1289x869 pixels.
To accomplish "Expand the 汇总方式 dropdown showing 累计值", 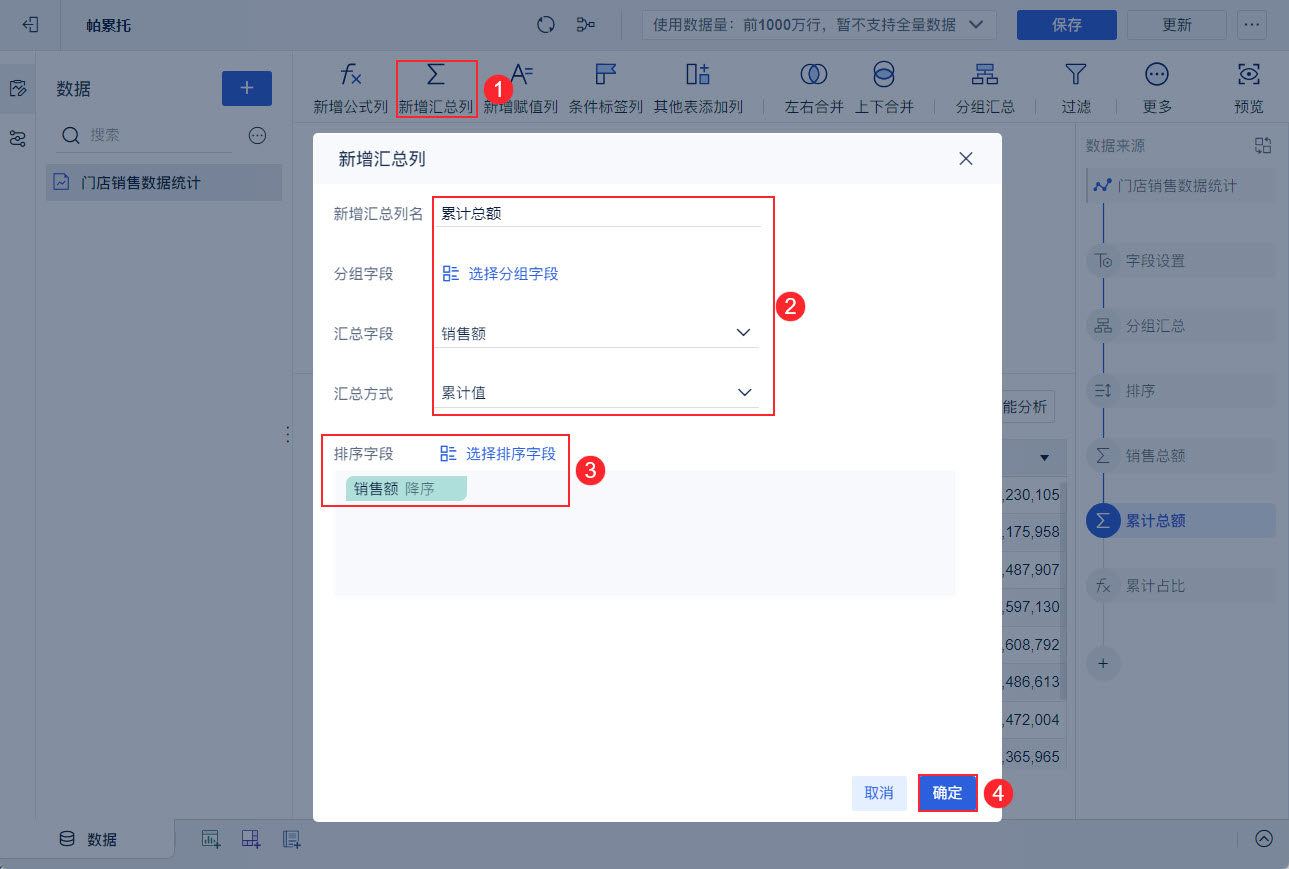I will click(597, 393).
